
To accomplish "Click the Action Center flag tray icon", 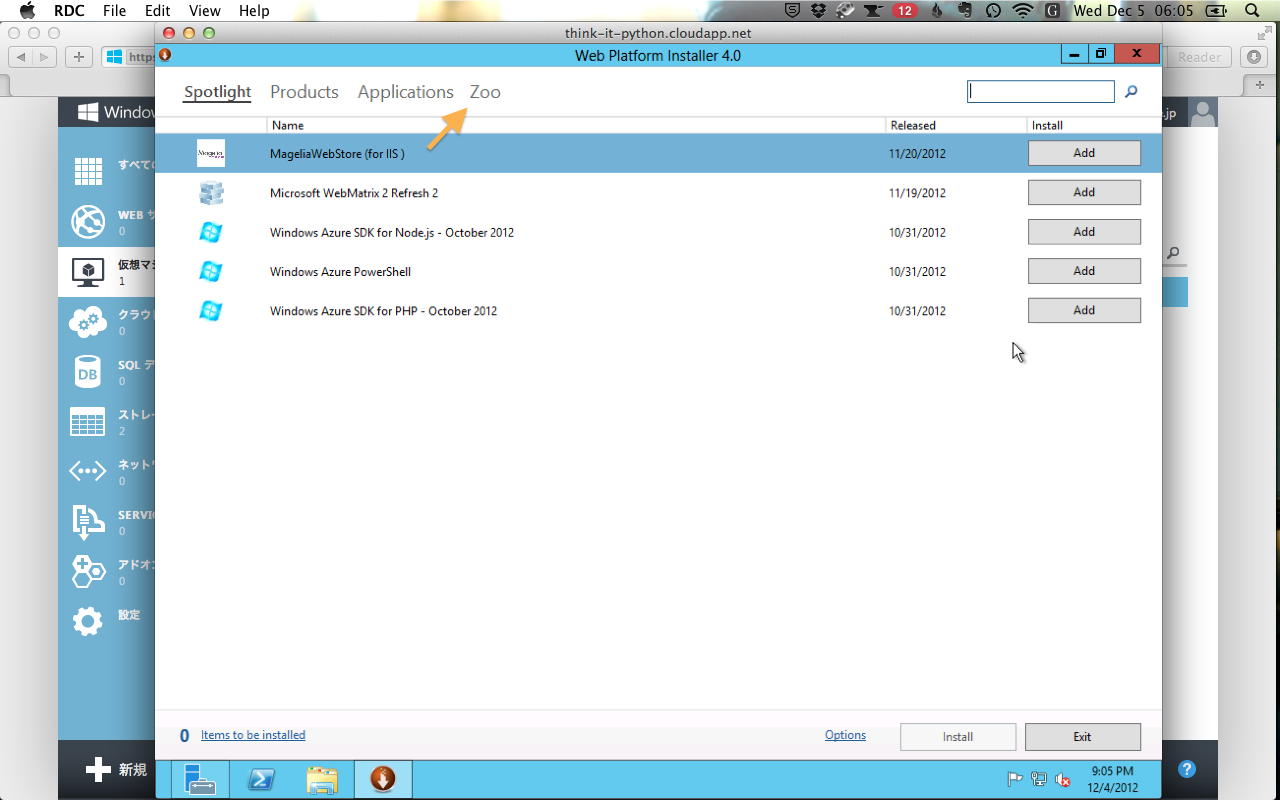I will coord(1014,780).
